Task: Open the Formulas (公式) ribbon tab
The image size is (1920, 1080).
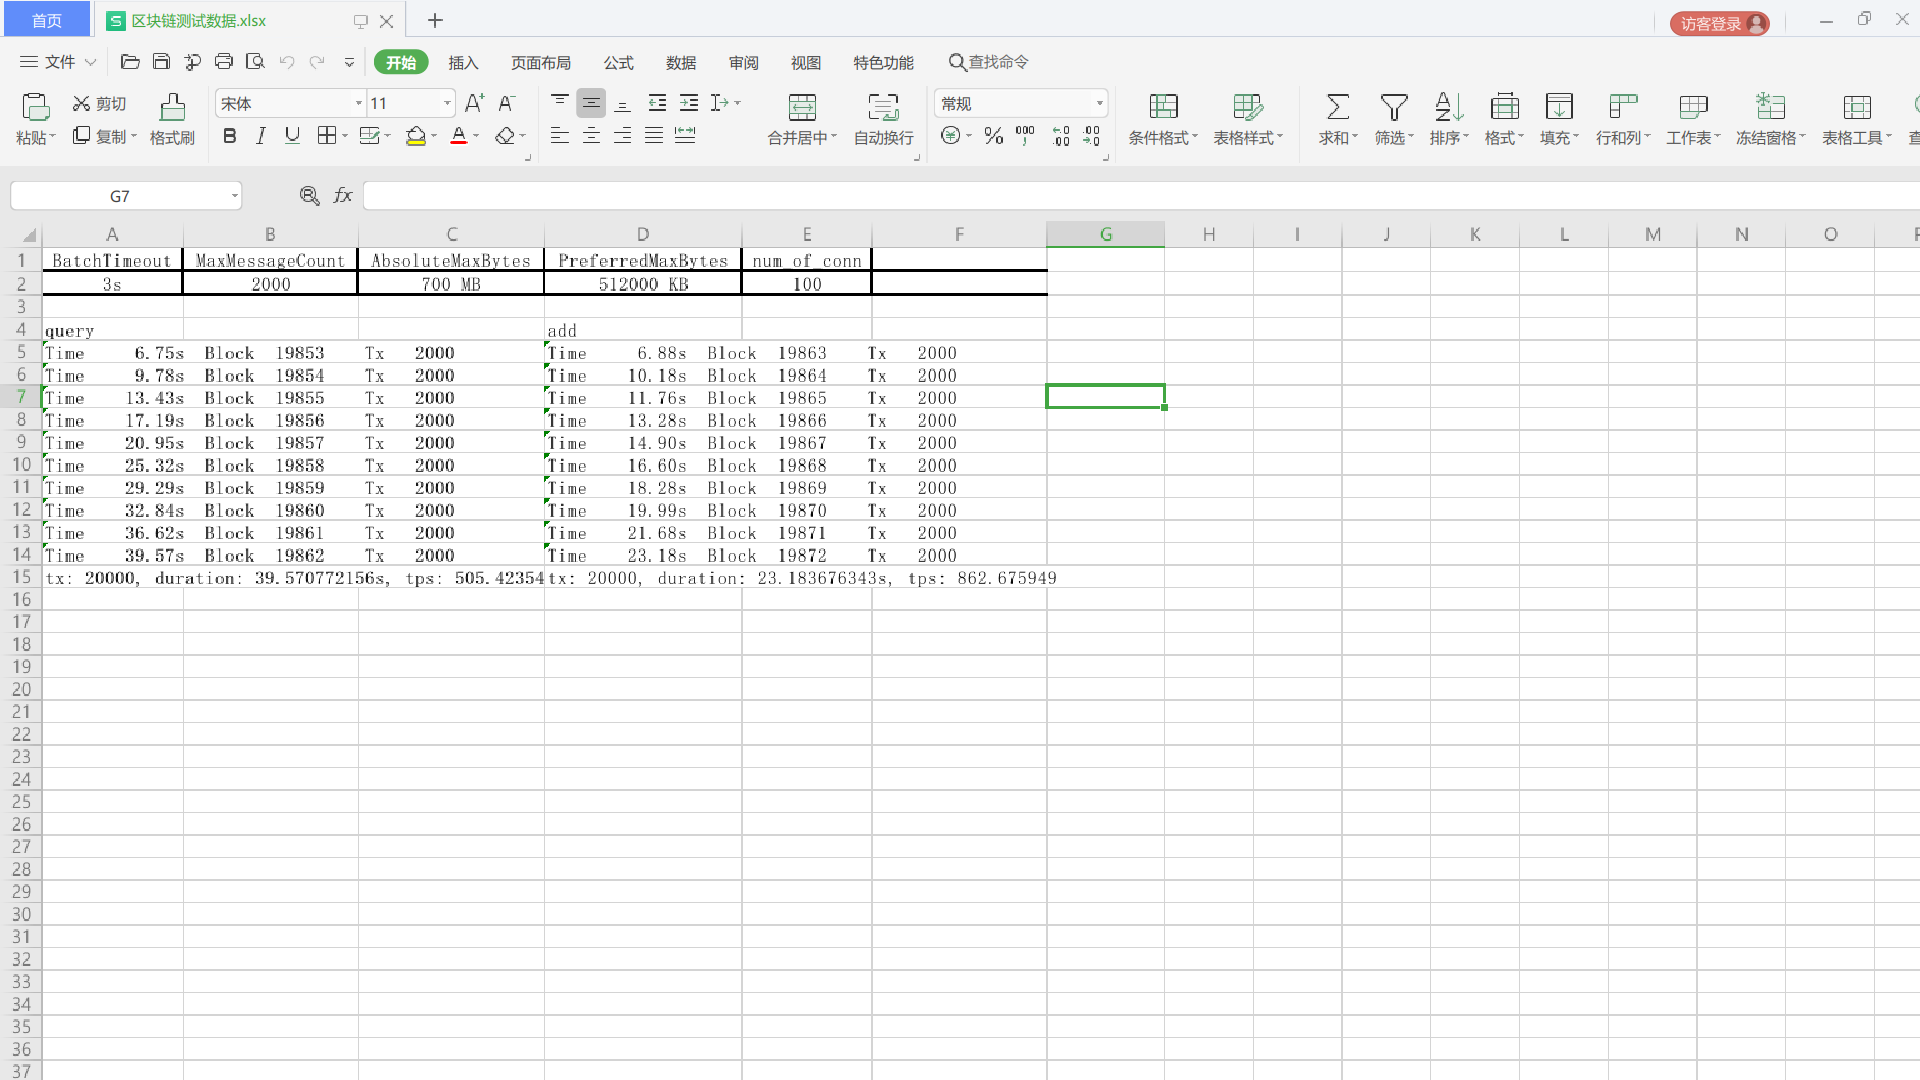Action: pyautogui.click(x=618, y=63)
